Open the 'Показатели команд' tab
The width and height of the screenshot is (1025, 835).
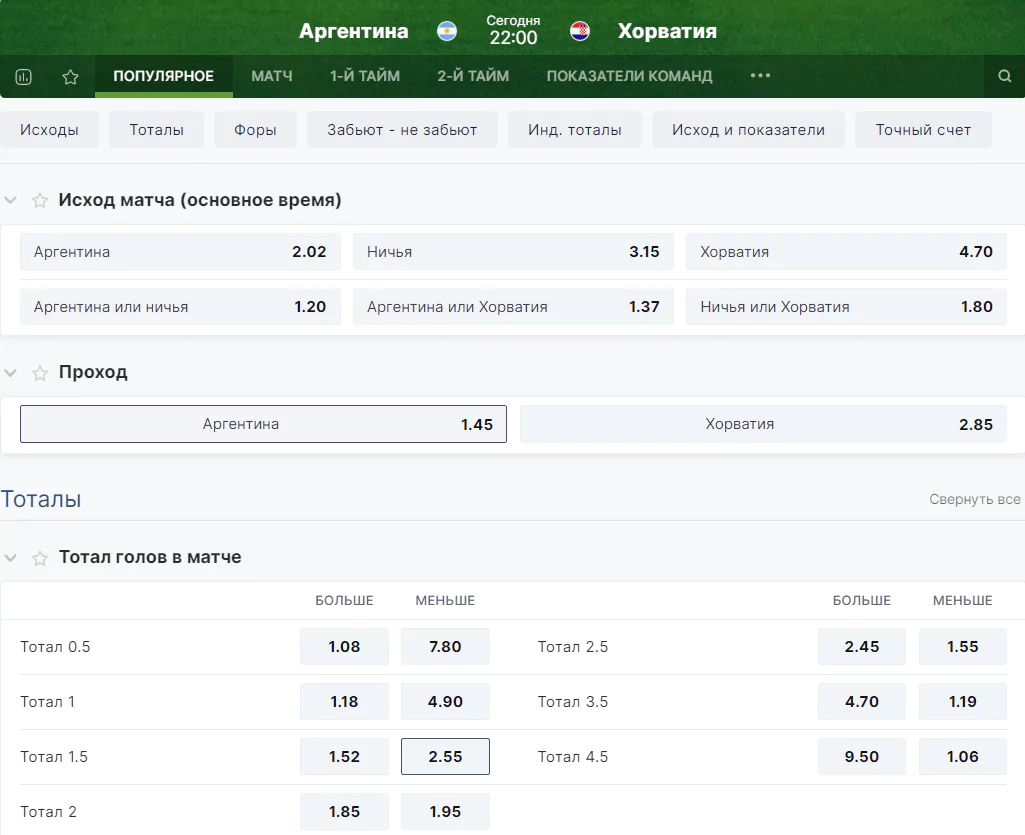[630, 77]
